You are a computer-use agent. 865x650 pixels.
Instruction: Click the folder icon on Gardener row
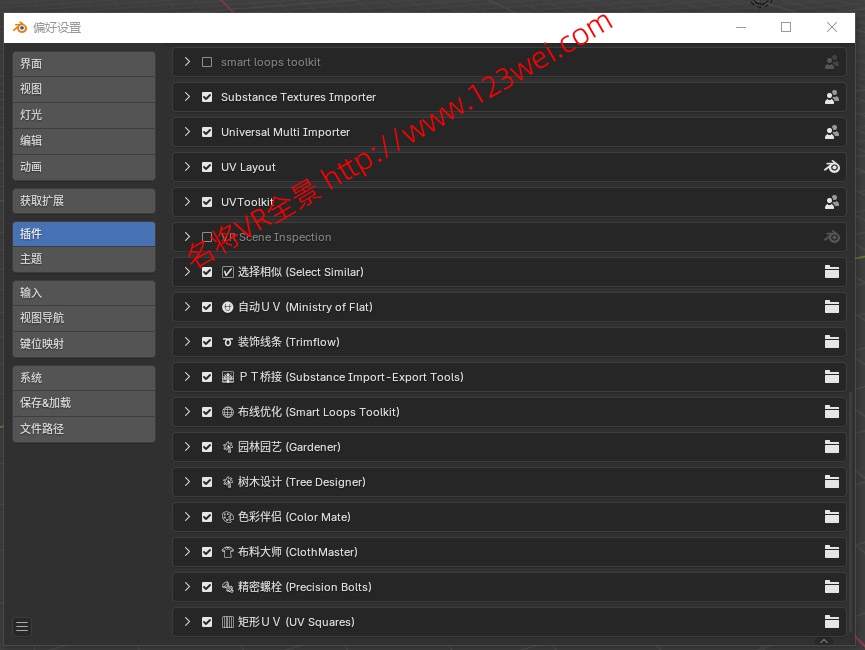831,447
